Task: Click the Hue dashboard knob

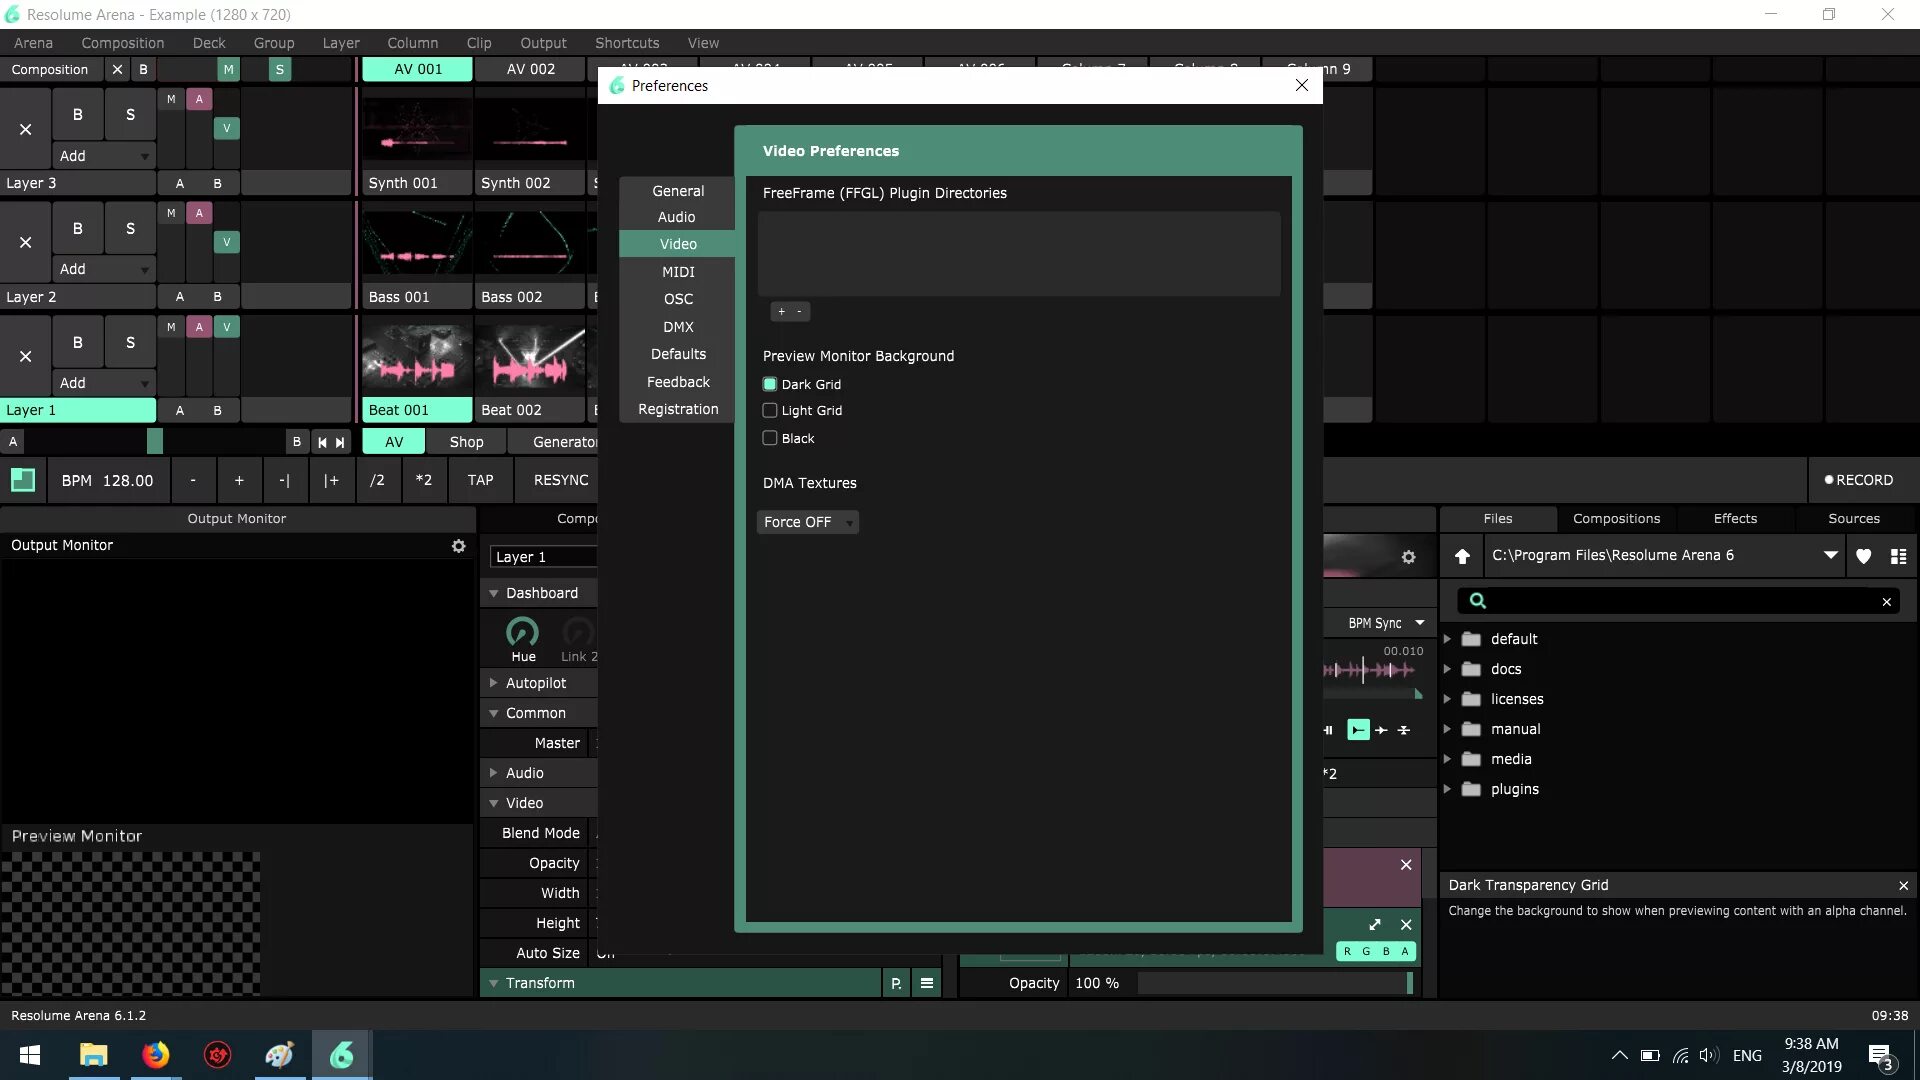Action: (x=523, y=632)
